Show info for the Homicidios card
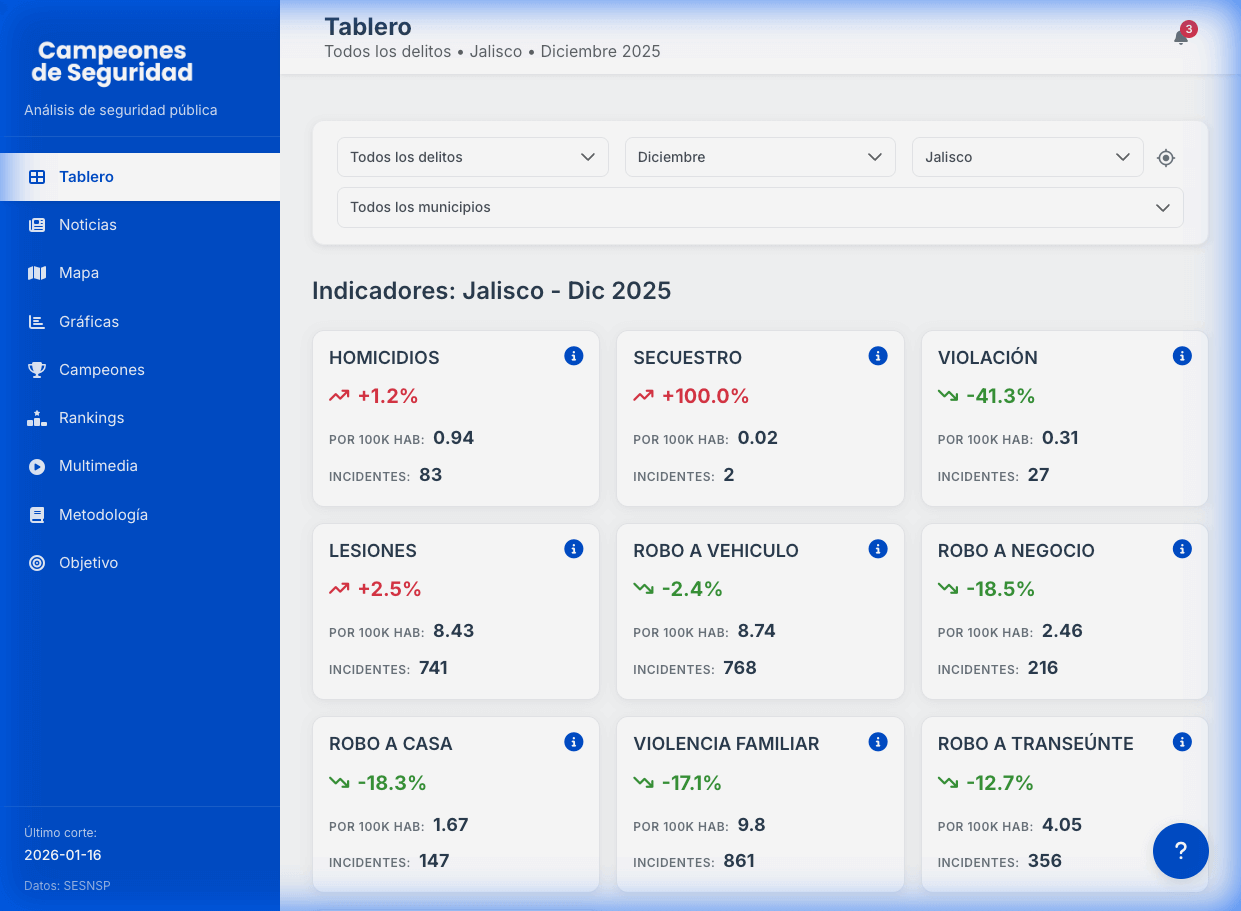Image resolution: width=1241 pixels, height=911 pixels. tap(573, 356)
